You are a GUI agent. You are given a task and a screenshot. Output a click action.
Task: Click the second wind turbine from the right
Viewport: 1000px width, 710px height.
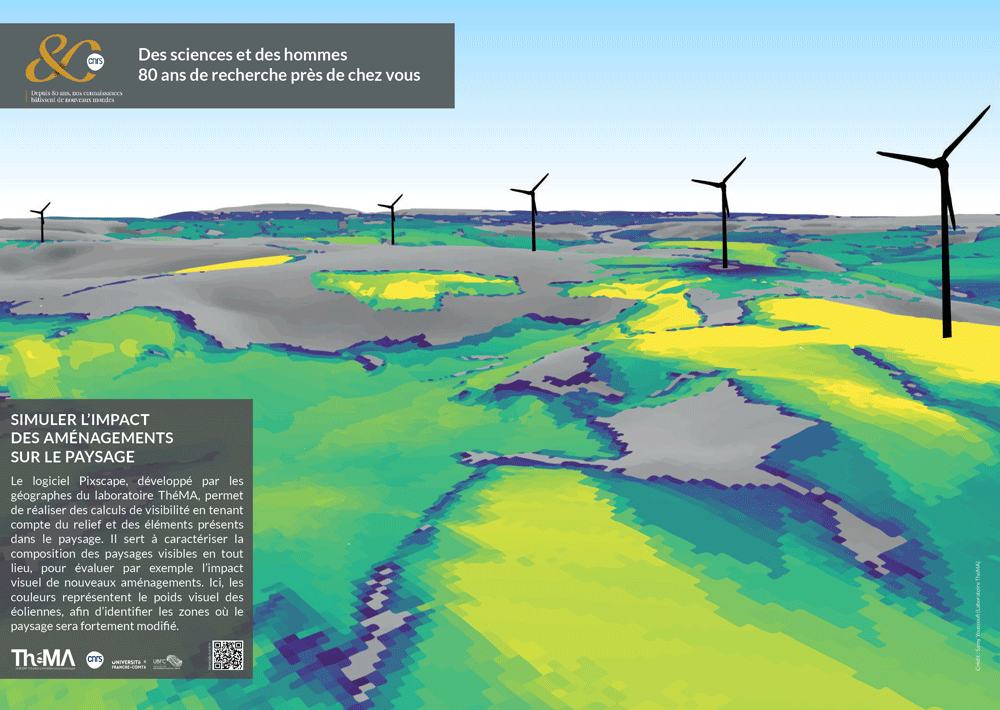pos(724,222)
